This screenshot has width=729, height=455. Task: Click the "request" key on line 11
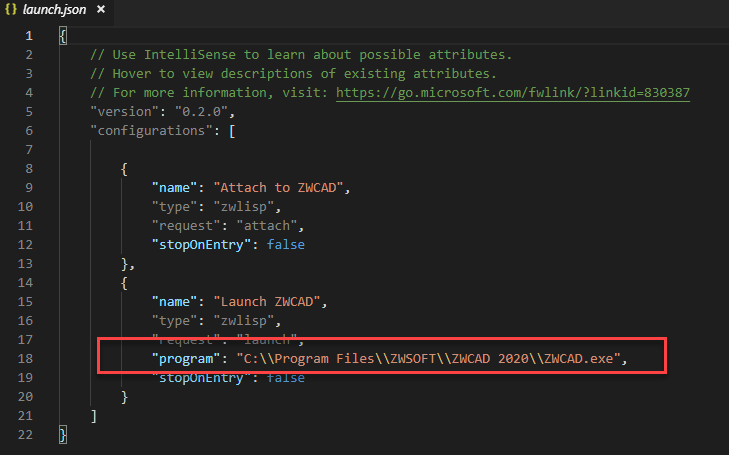(186, 226)
